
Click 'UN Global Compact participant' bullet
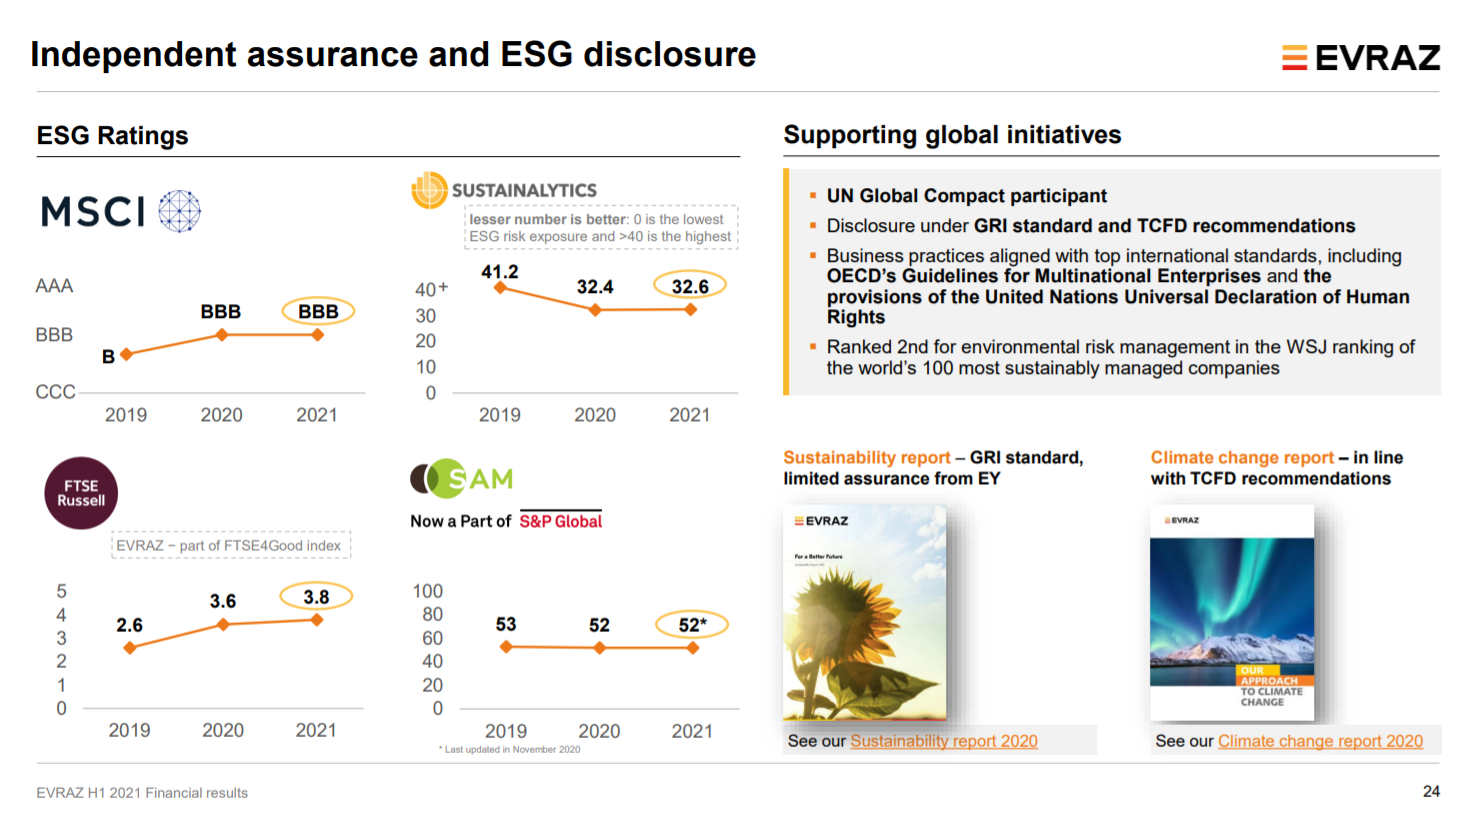click(966, 196)
